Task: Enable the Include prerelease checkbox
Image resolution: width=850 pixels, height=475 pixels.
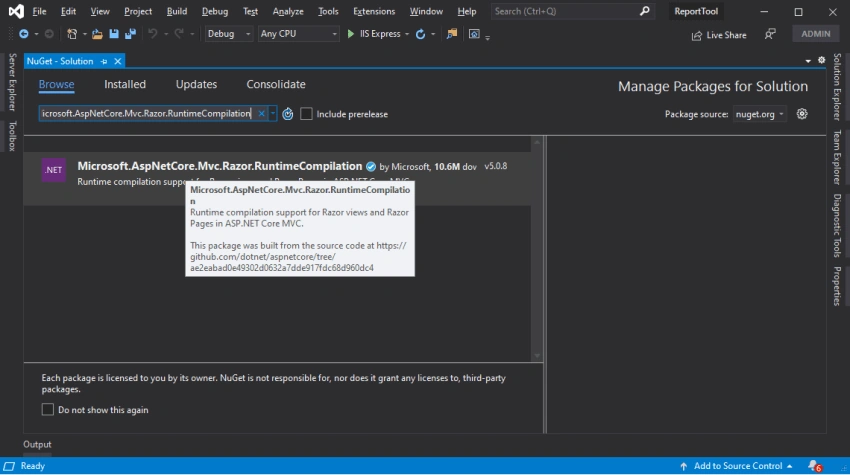Action: point(306,114)
